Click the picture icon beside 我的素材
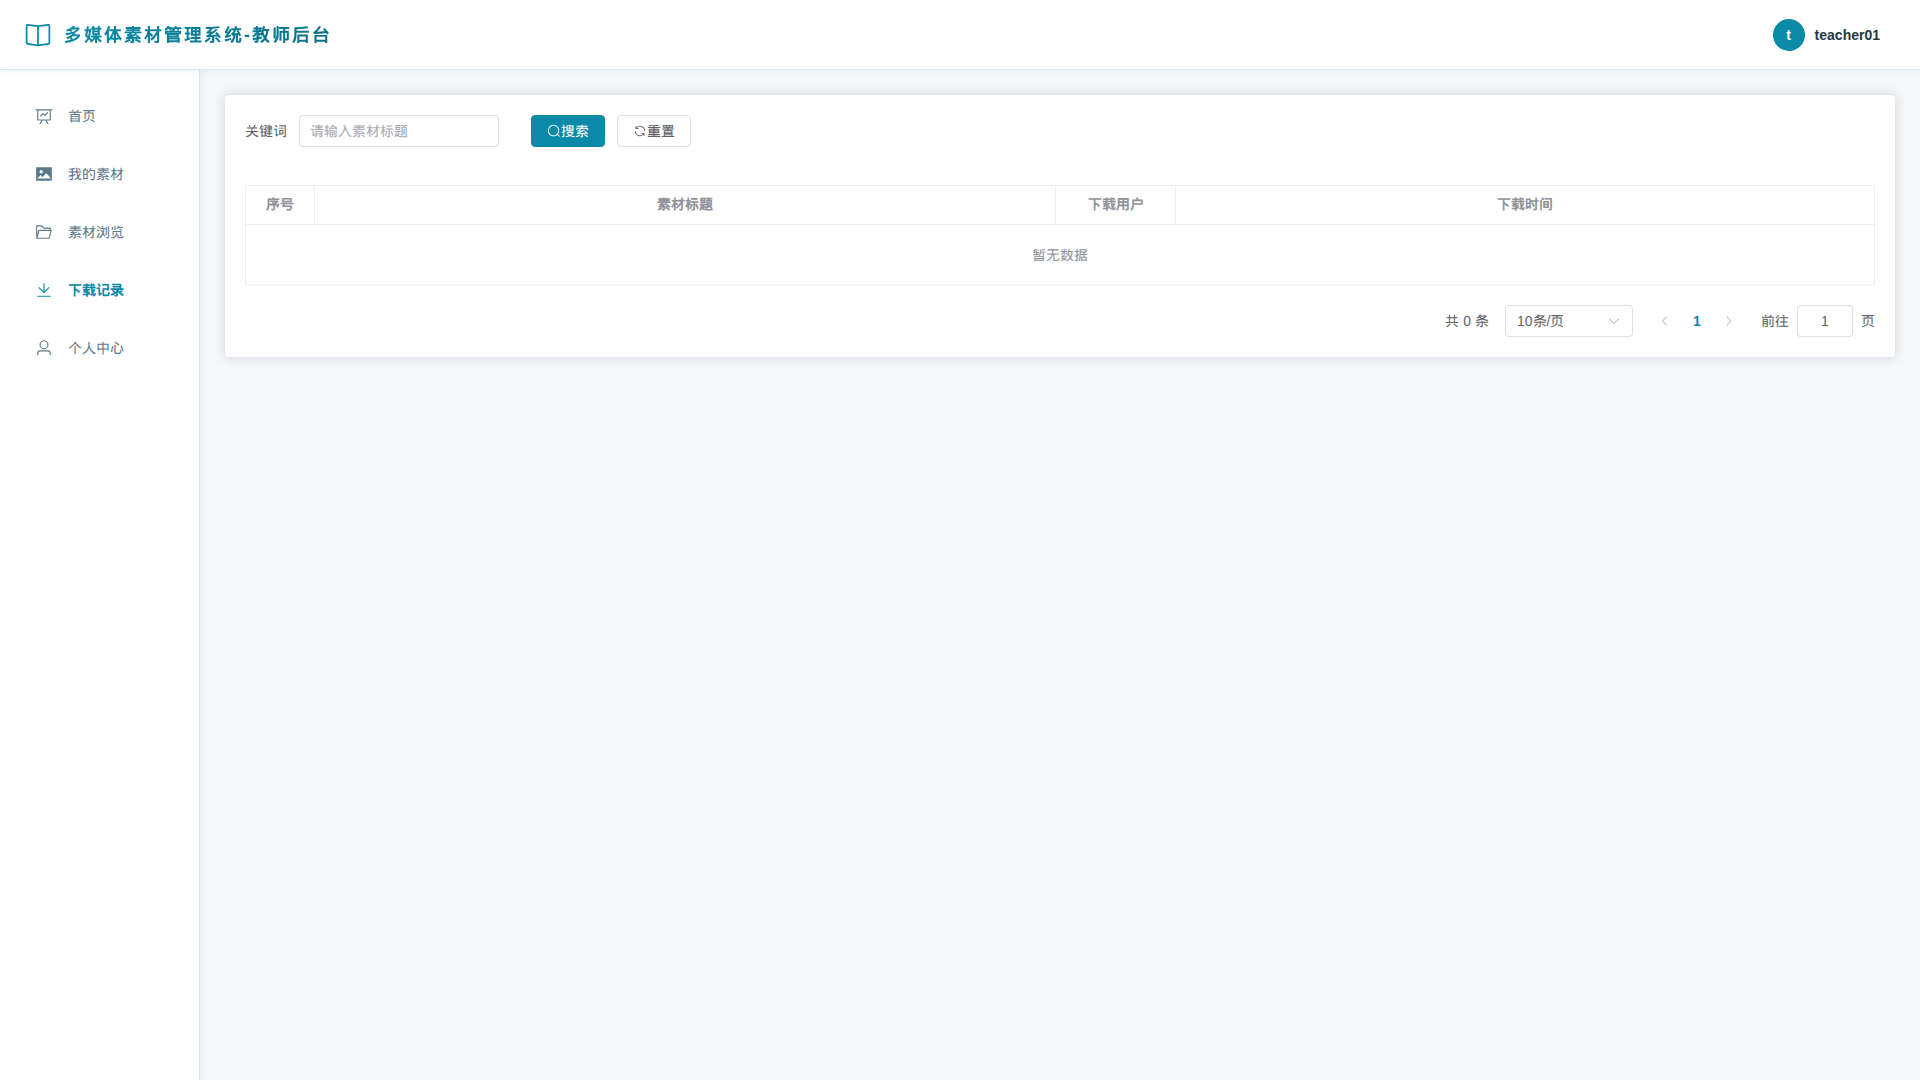The image size is (1920, 1080). click(44, 174)
